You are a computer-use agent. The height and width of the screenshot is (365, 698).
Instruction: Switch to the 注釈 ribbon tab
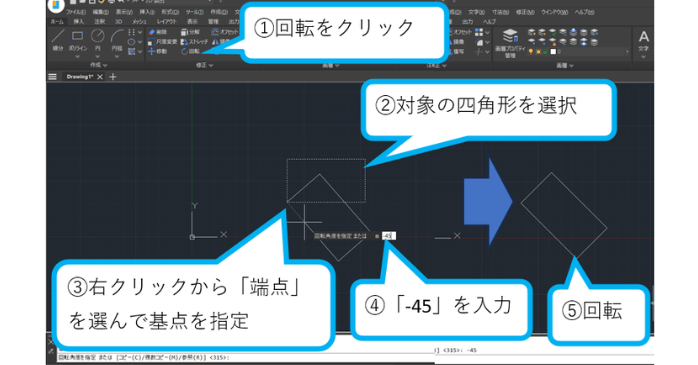coord(99,21)
